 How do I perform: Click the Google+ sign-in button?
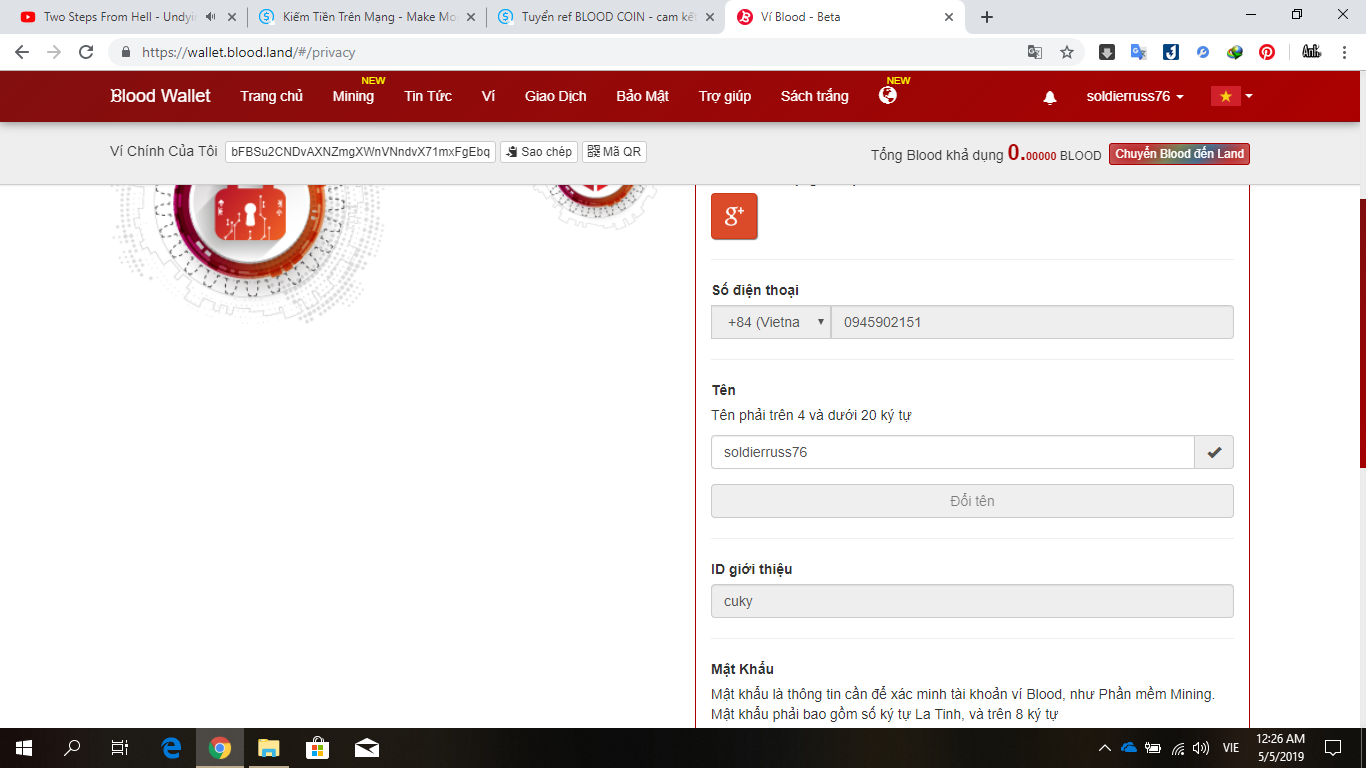734,216
